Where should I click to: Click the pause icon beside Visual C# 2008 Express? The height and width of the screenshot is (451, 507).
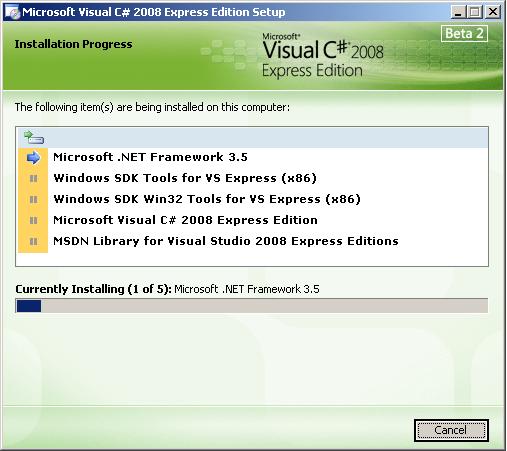pyautogui.click(x=33, y=221)
